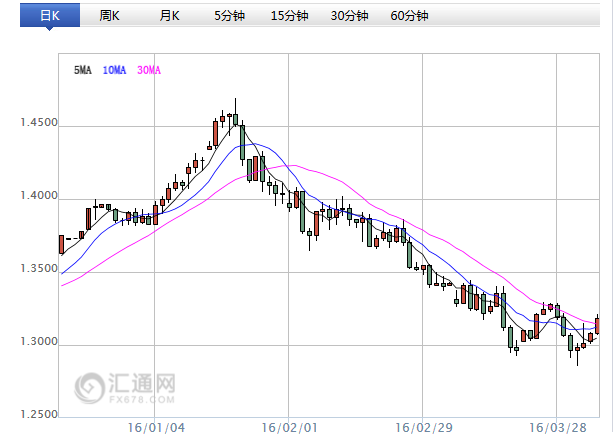
Task: Click the highest candlestick at the chart peak
Action: click(233, 118)
